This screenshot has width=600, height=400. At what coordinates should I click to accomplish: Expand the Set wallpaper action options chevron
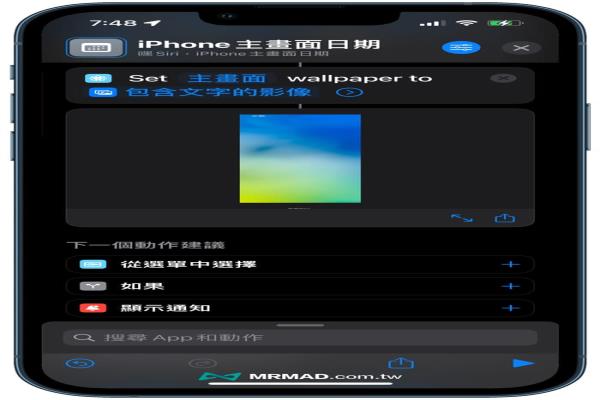click(x=349, y=92)
